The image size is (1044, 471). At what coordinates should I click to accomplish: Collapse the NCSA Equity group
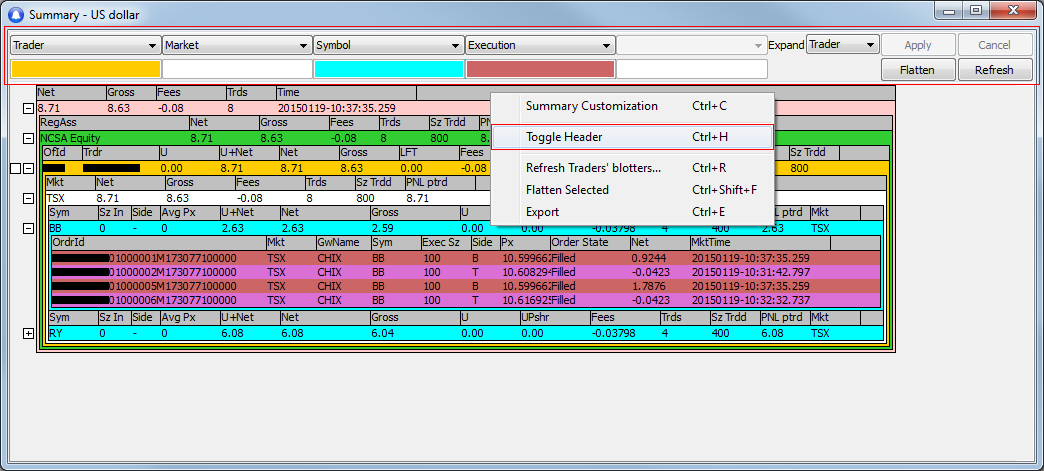point(28,138)
